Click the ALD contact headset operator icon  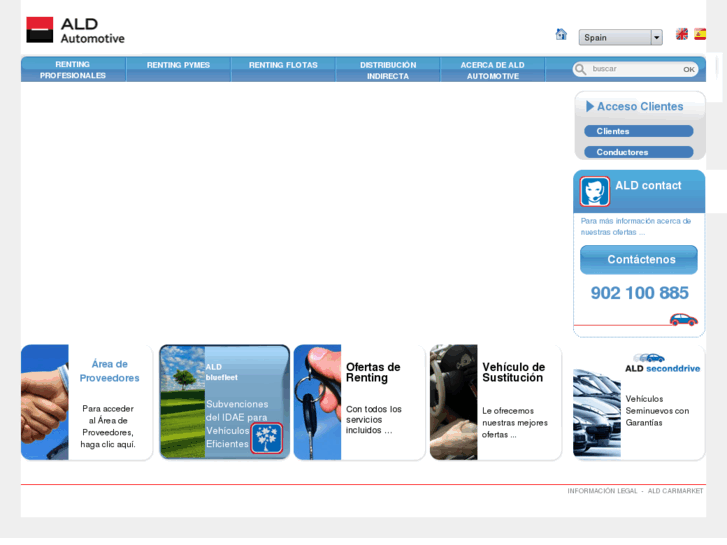coord(594,191)
